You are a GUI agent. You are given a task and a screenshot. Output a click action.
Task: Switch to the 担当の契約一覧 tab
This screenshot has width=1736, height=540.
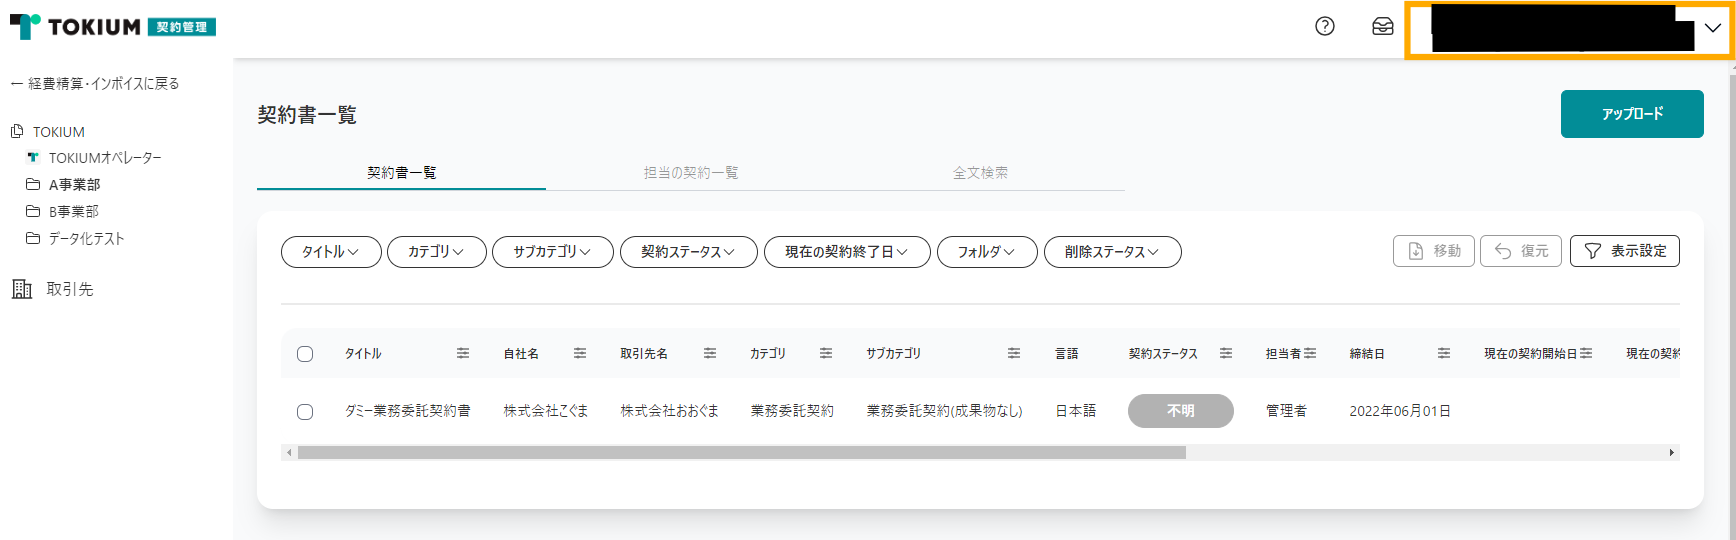(691, 173)
